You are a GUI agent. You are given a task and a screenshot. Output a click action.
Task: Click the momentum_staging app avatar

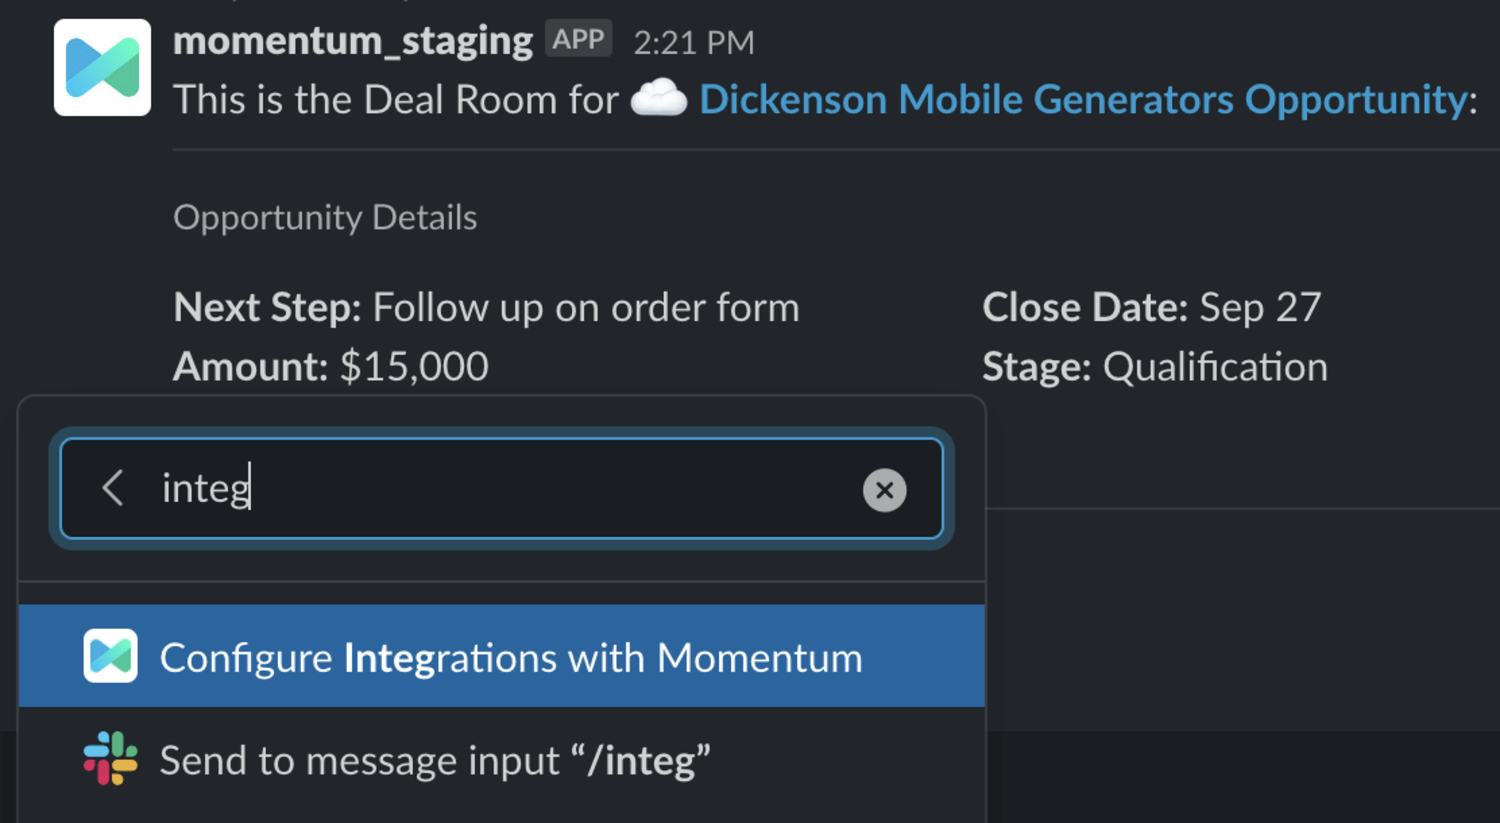coord(102,68)
